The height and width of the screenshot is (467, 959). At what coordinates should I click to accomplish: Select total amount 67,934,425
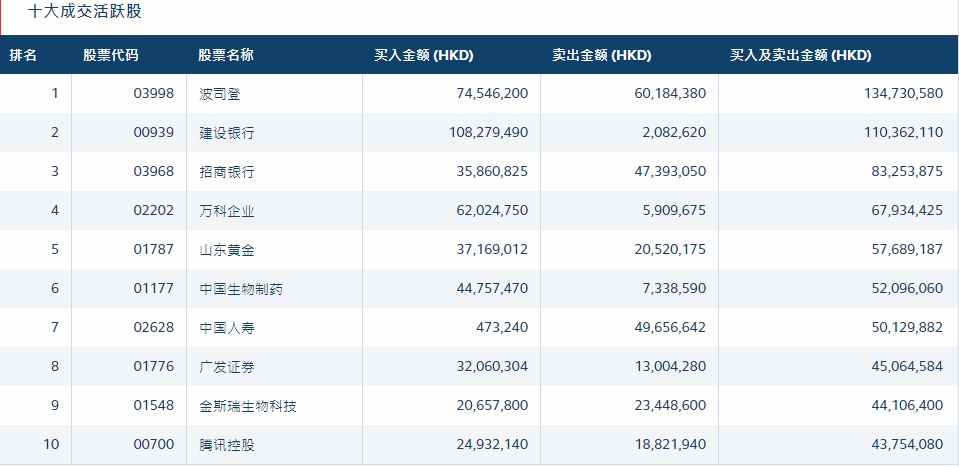click(908, 211)
